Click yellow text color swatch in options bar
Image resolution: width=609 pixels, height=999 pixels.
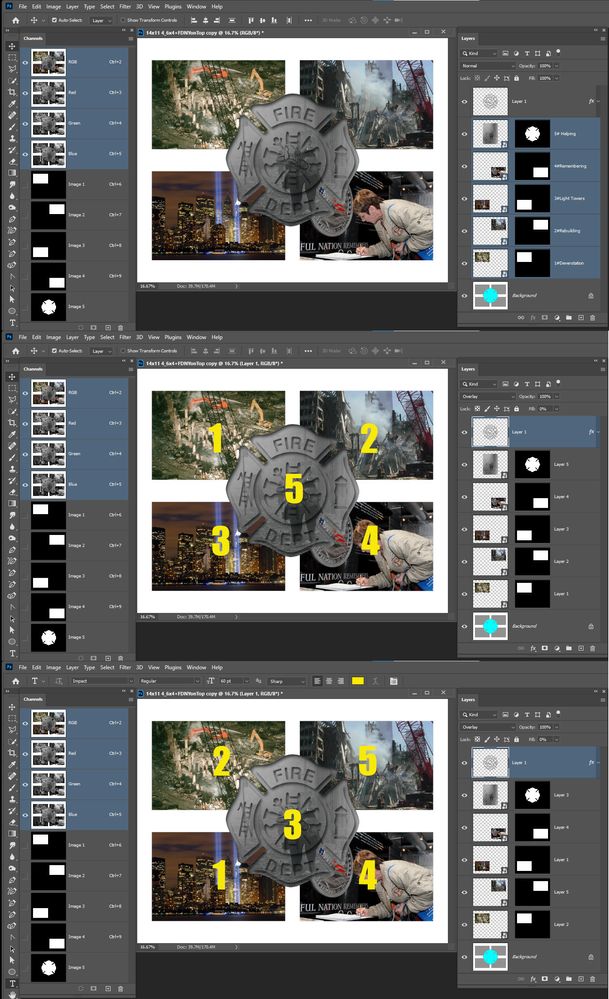(357, 681)
